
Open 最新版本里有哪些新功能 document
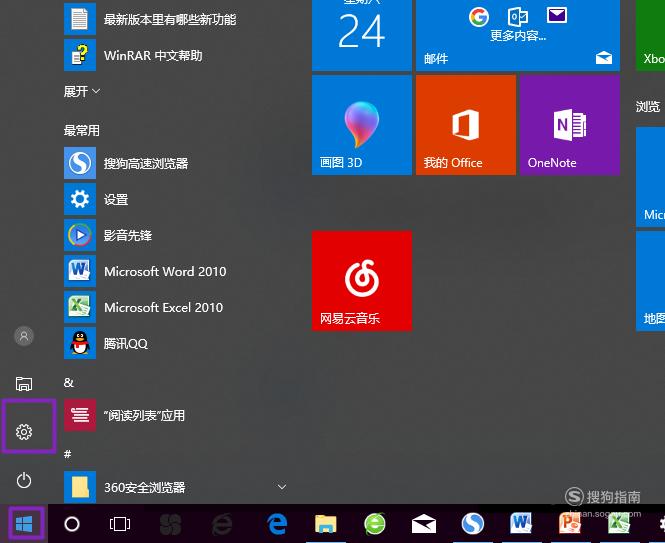click(x=175, y=19)
